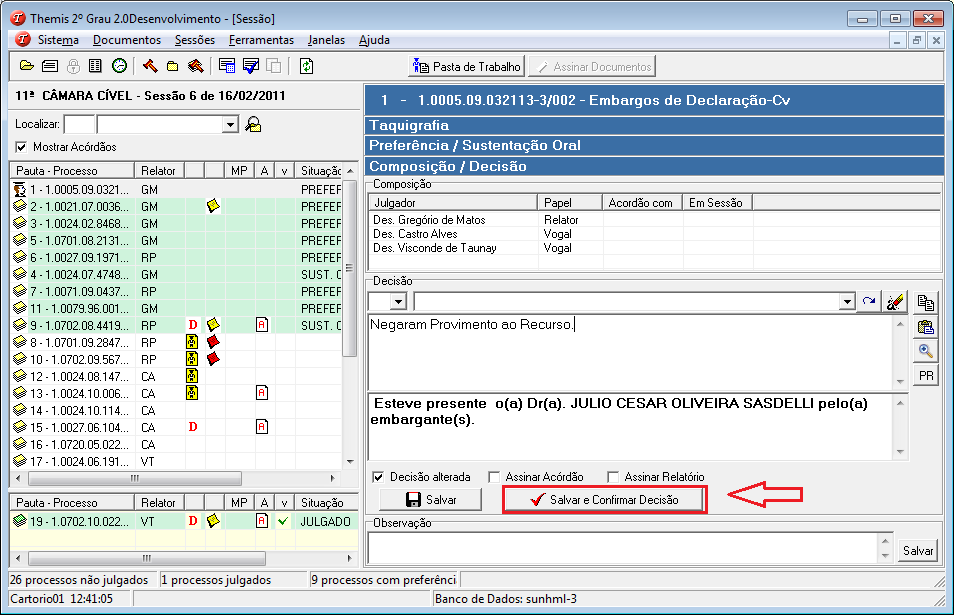Click the Pasta de Trabalho button
The width and height of the screenshot is (954, 615).
pyautogui.click(x=467, y=66)
